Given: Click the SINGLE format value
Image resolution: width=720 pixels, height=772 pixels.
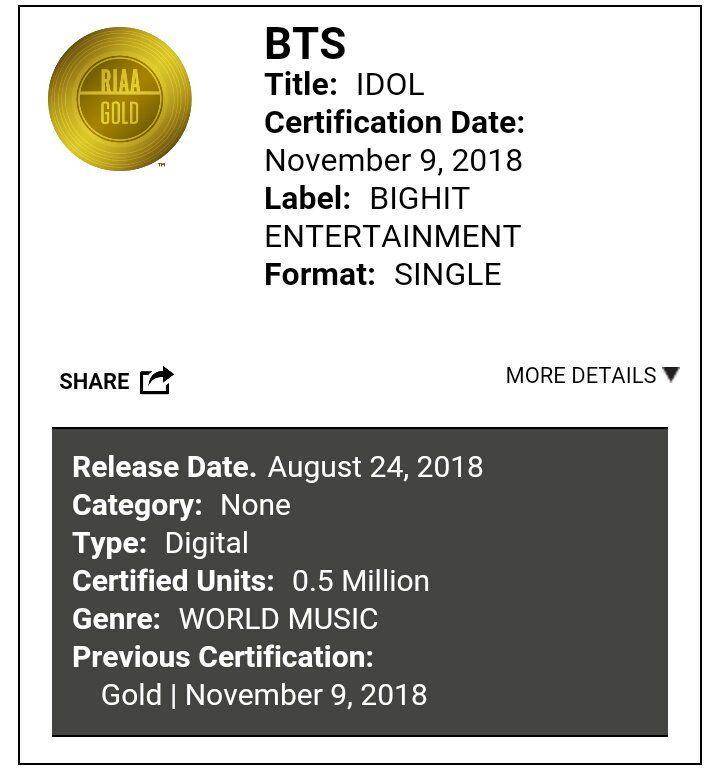Looking at the screenshot, I should point(448,274).
